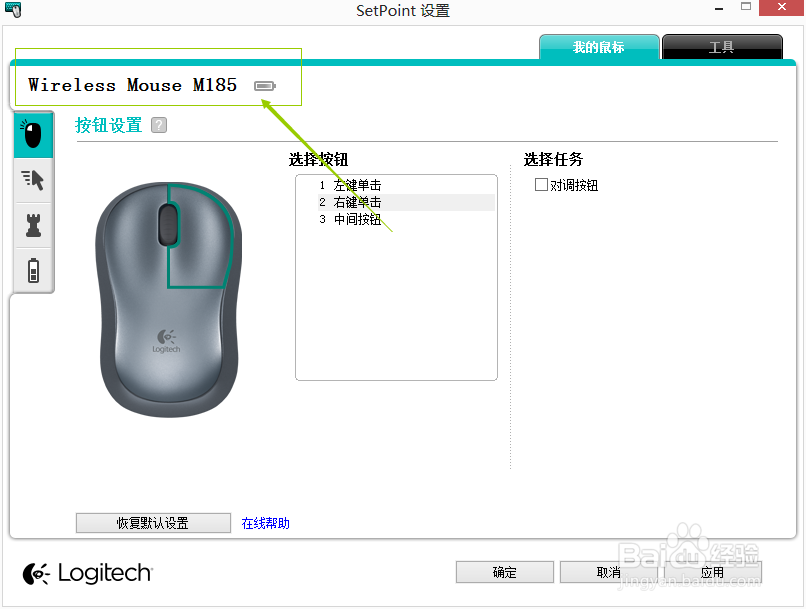The image size is (806, 609).
Task: Close the SetPoint 设置 window
Action: 781,8
